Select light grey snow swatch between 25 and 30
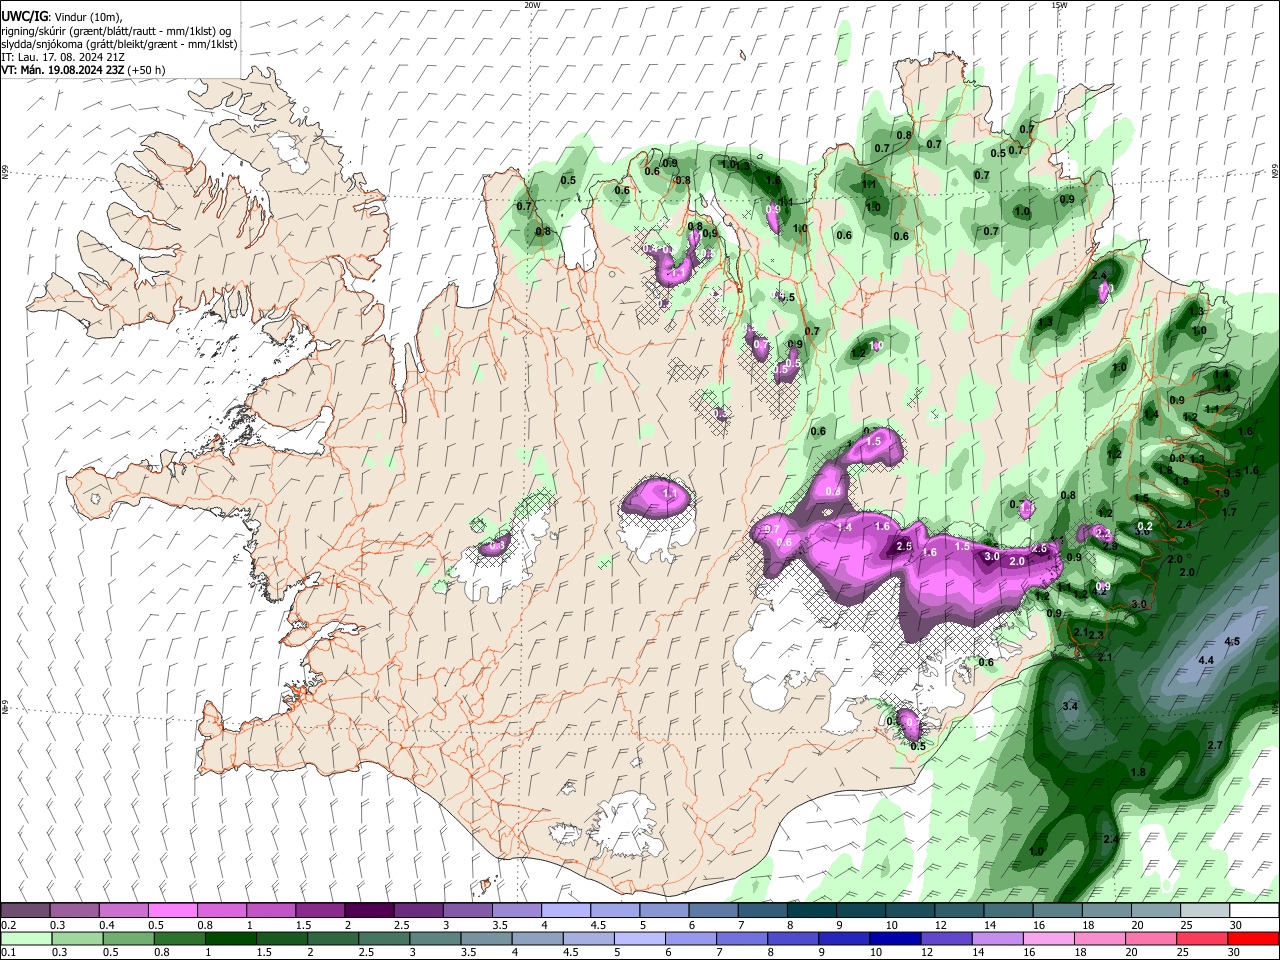Image resolution: width=1280 pixels, height=960 pixels. (1205, 911)
